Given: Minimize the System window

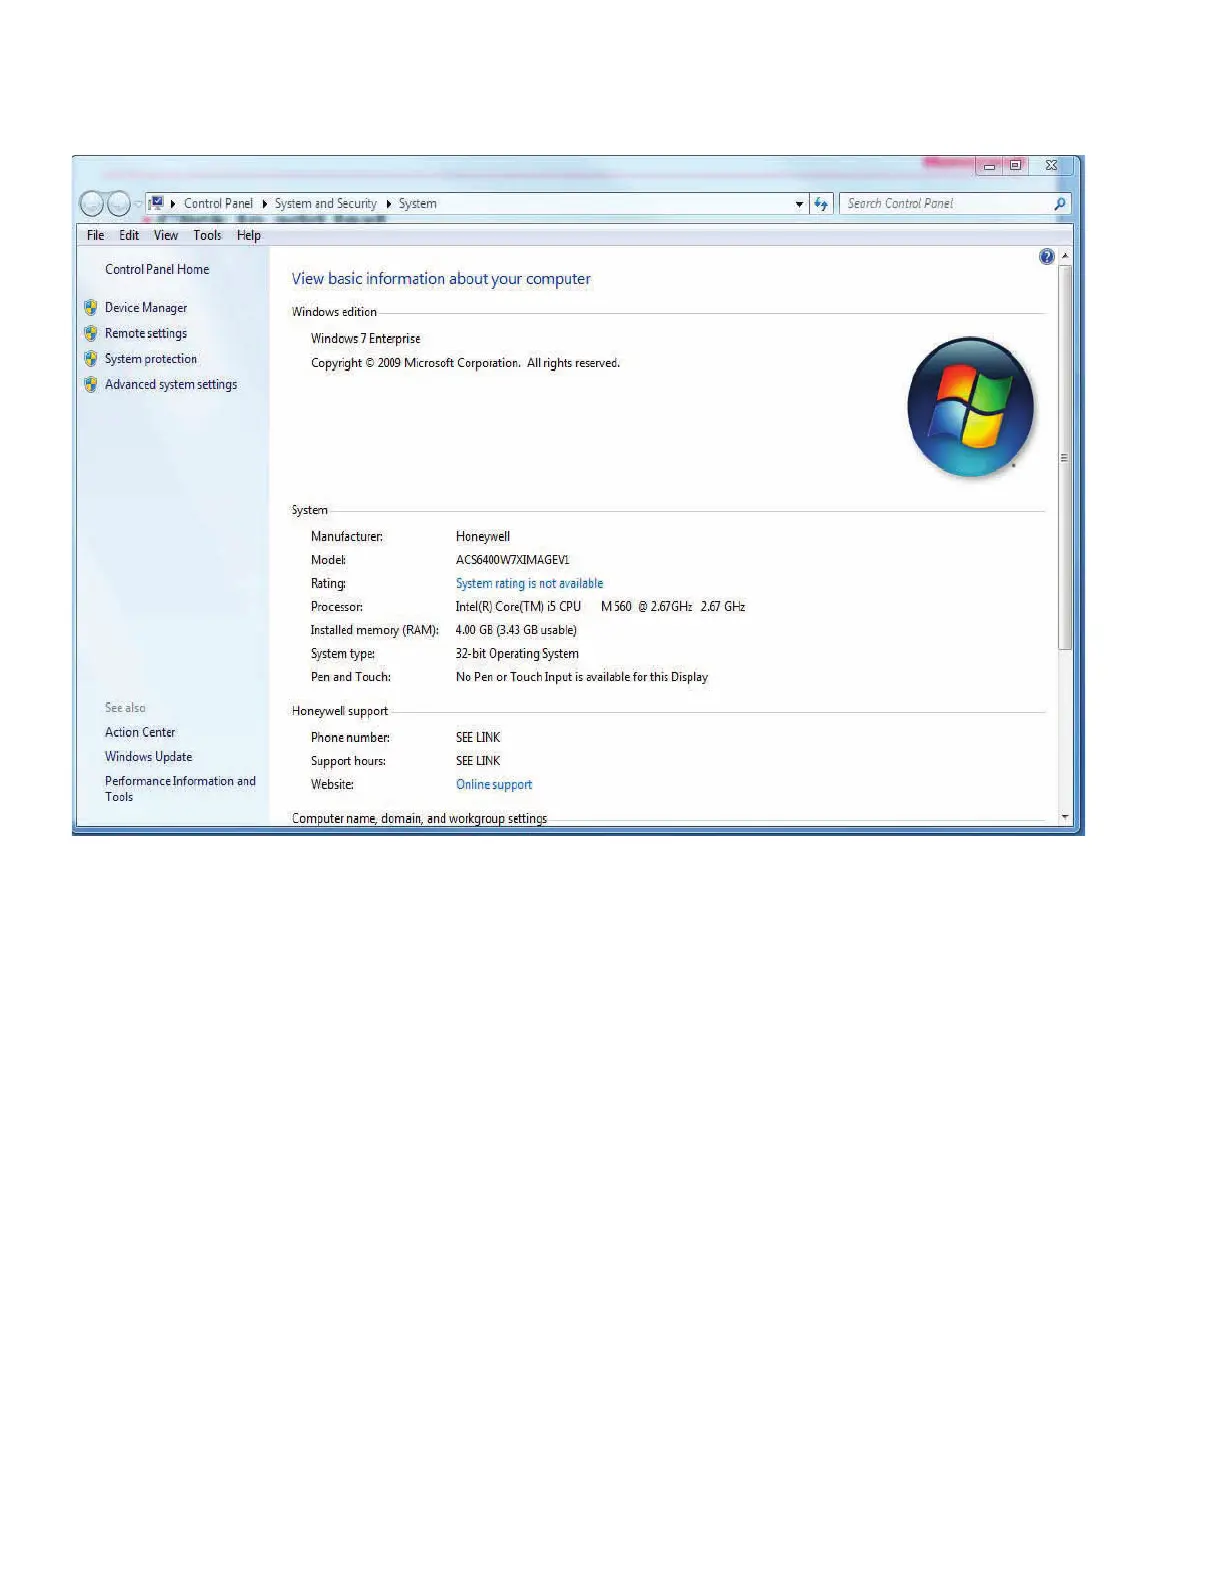Looking at the screenshot, I should click(x=988, y=166).
